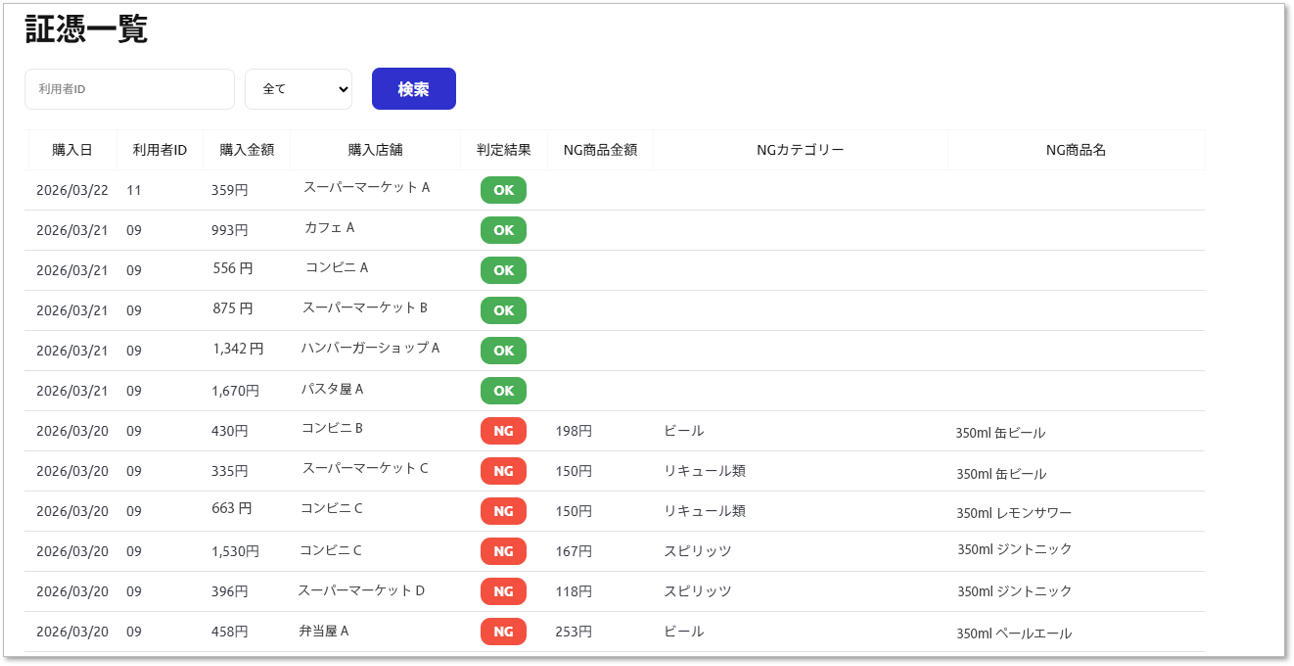The image size is (1294, 666).
Task: Click the 検索 button
Action: pyautogui.click(x=414, y=89)
